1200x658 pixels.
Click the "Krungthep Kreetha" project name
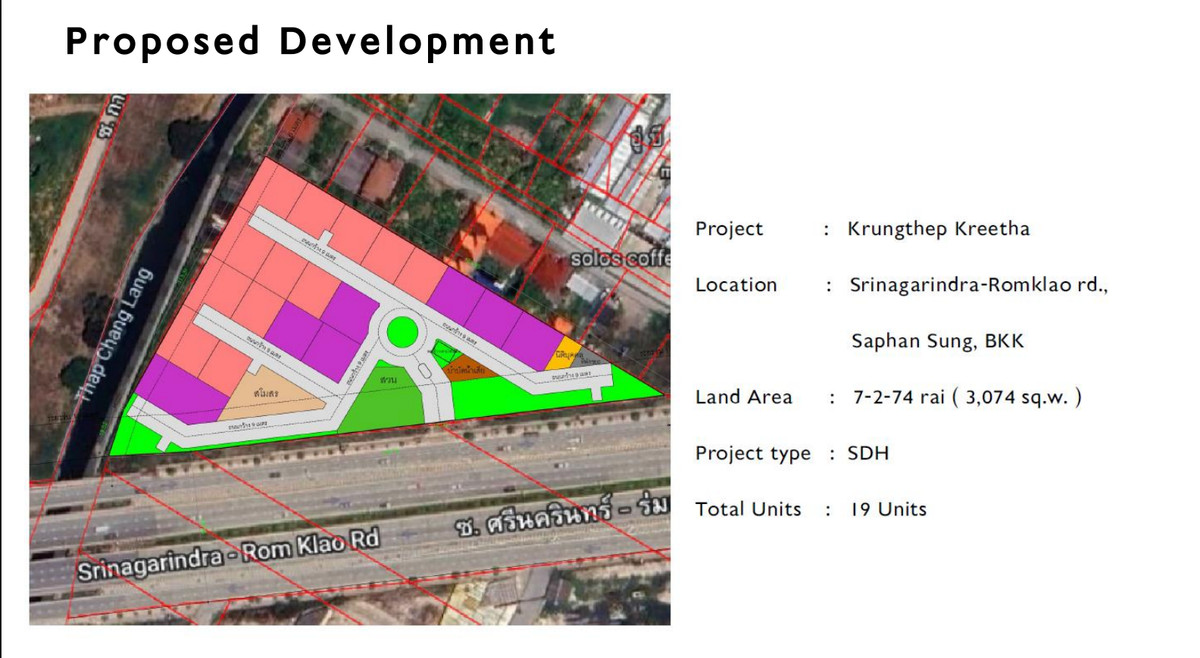click(938, 229)
